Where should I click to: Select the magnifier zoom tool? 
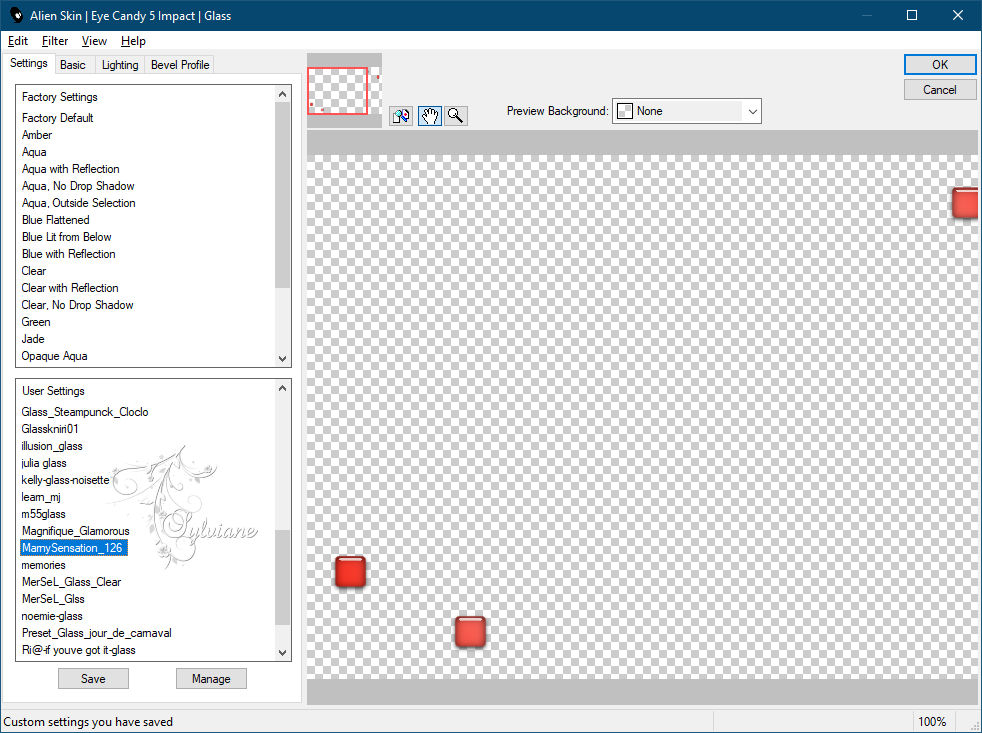point(456,115)
